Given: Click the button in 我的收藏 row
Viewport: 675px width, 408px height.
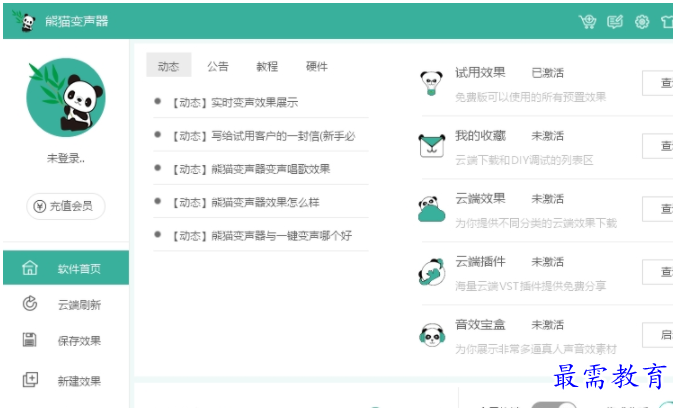Looking at the screenshot, I should tap(658, 146).
